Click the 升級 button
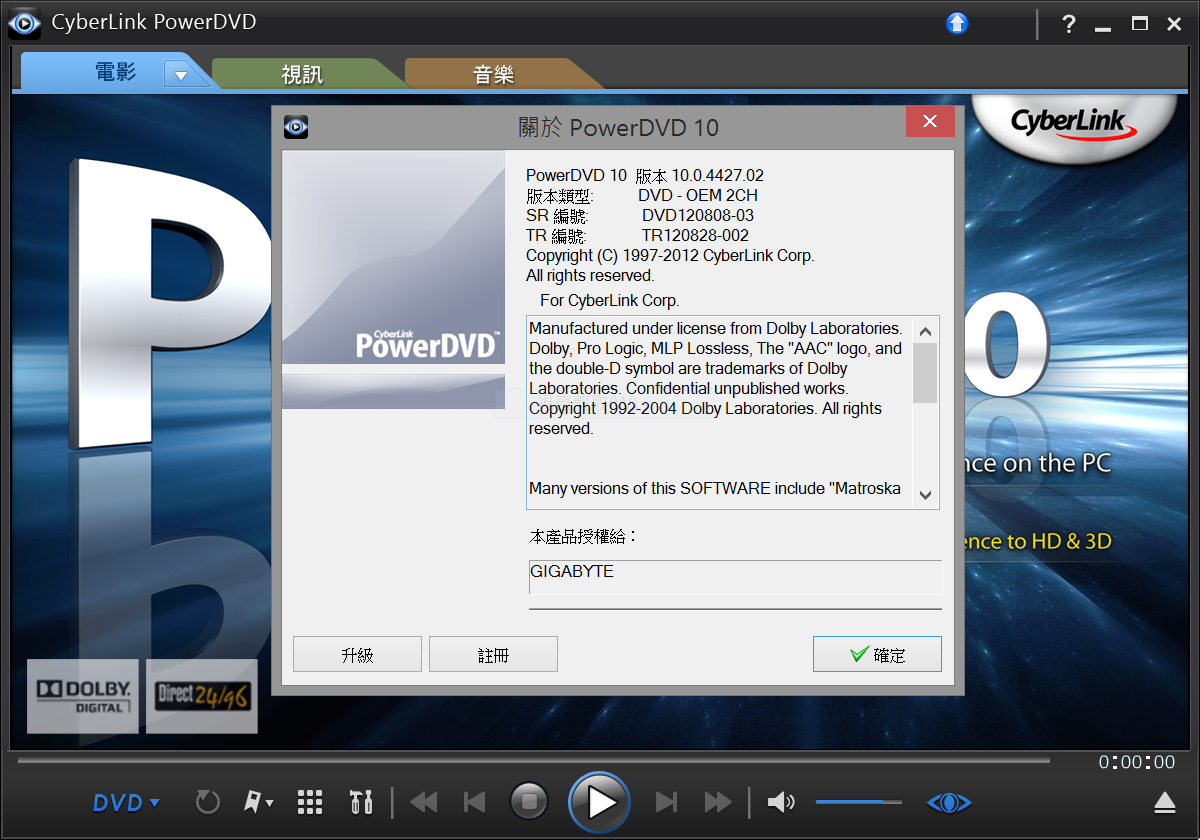The width and height of the screenshot is (1200, 840). point(357,654)
